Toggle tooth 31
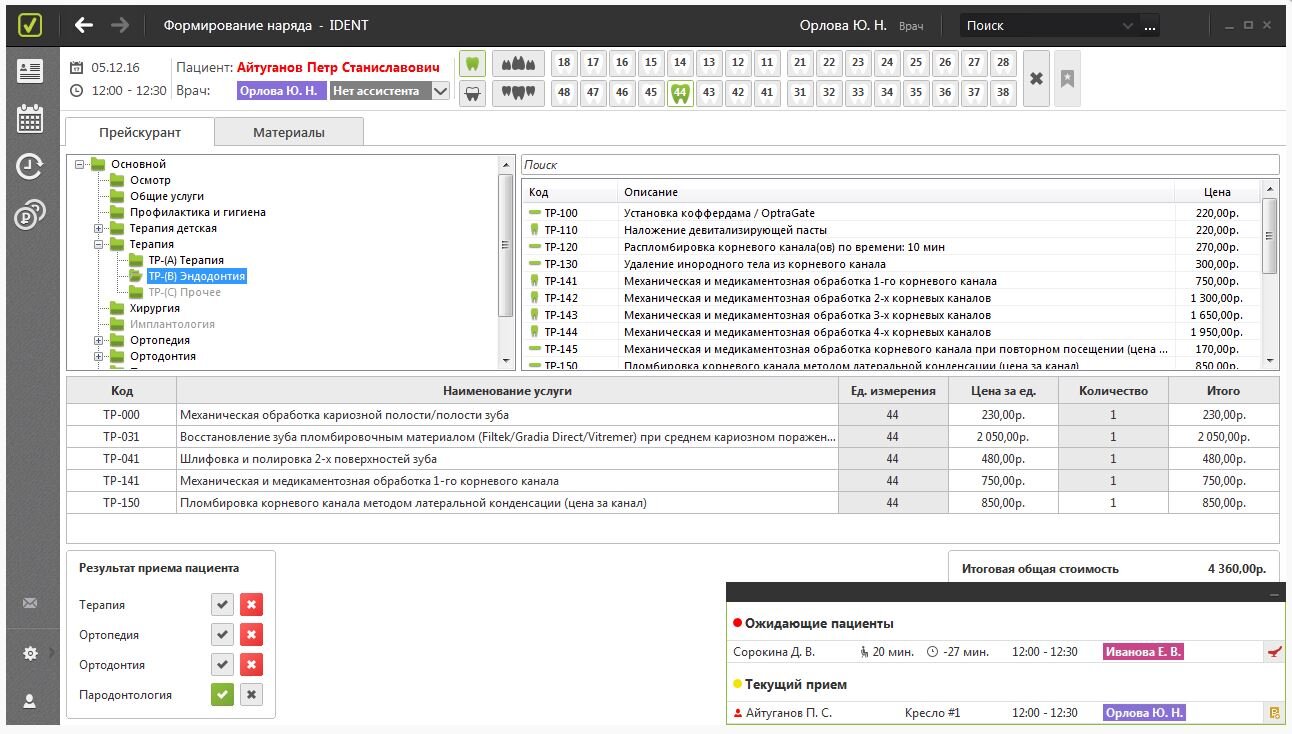 (x=799, y=93)
